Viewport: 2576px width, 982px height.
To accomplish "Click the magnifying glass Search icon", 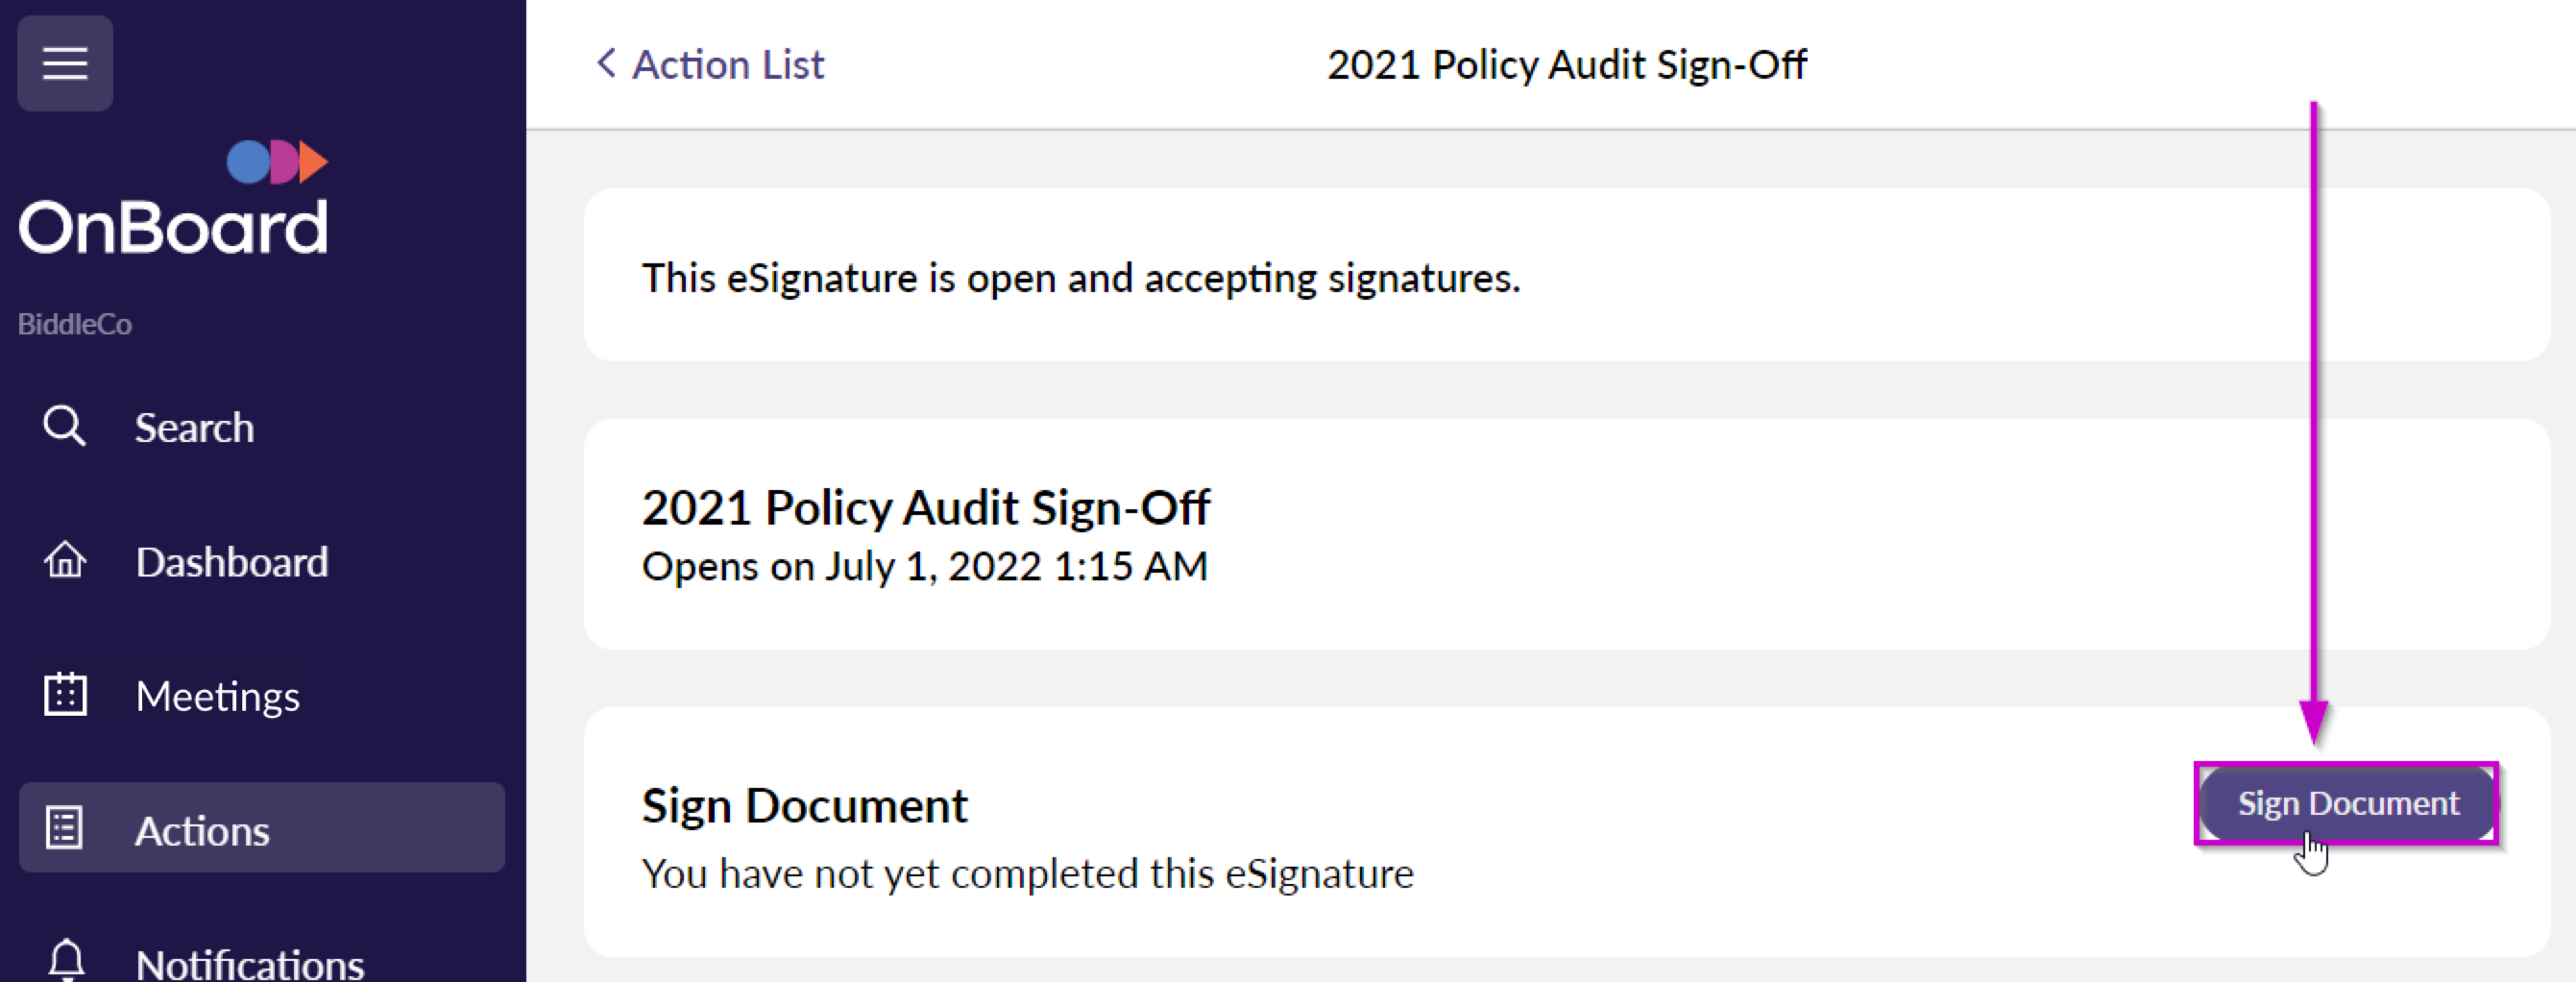I will click(x=65, y=426).
